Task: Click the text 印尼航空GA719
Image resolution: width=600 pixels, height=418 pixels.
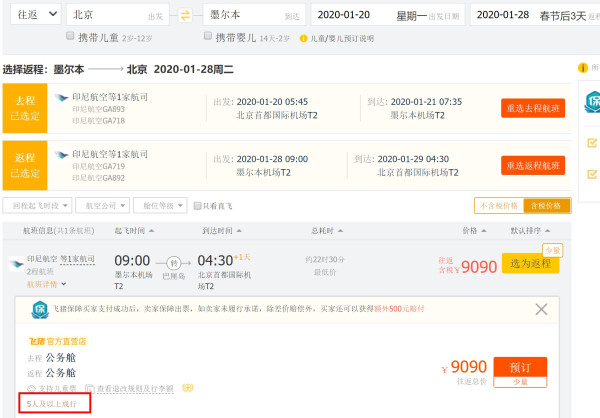Action: (99, 167)
